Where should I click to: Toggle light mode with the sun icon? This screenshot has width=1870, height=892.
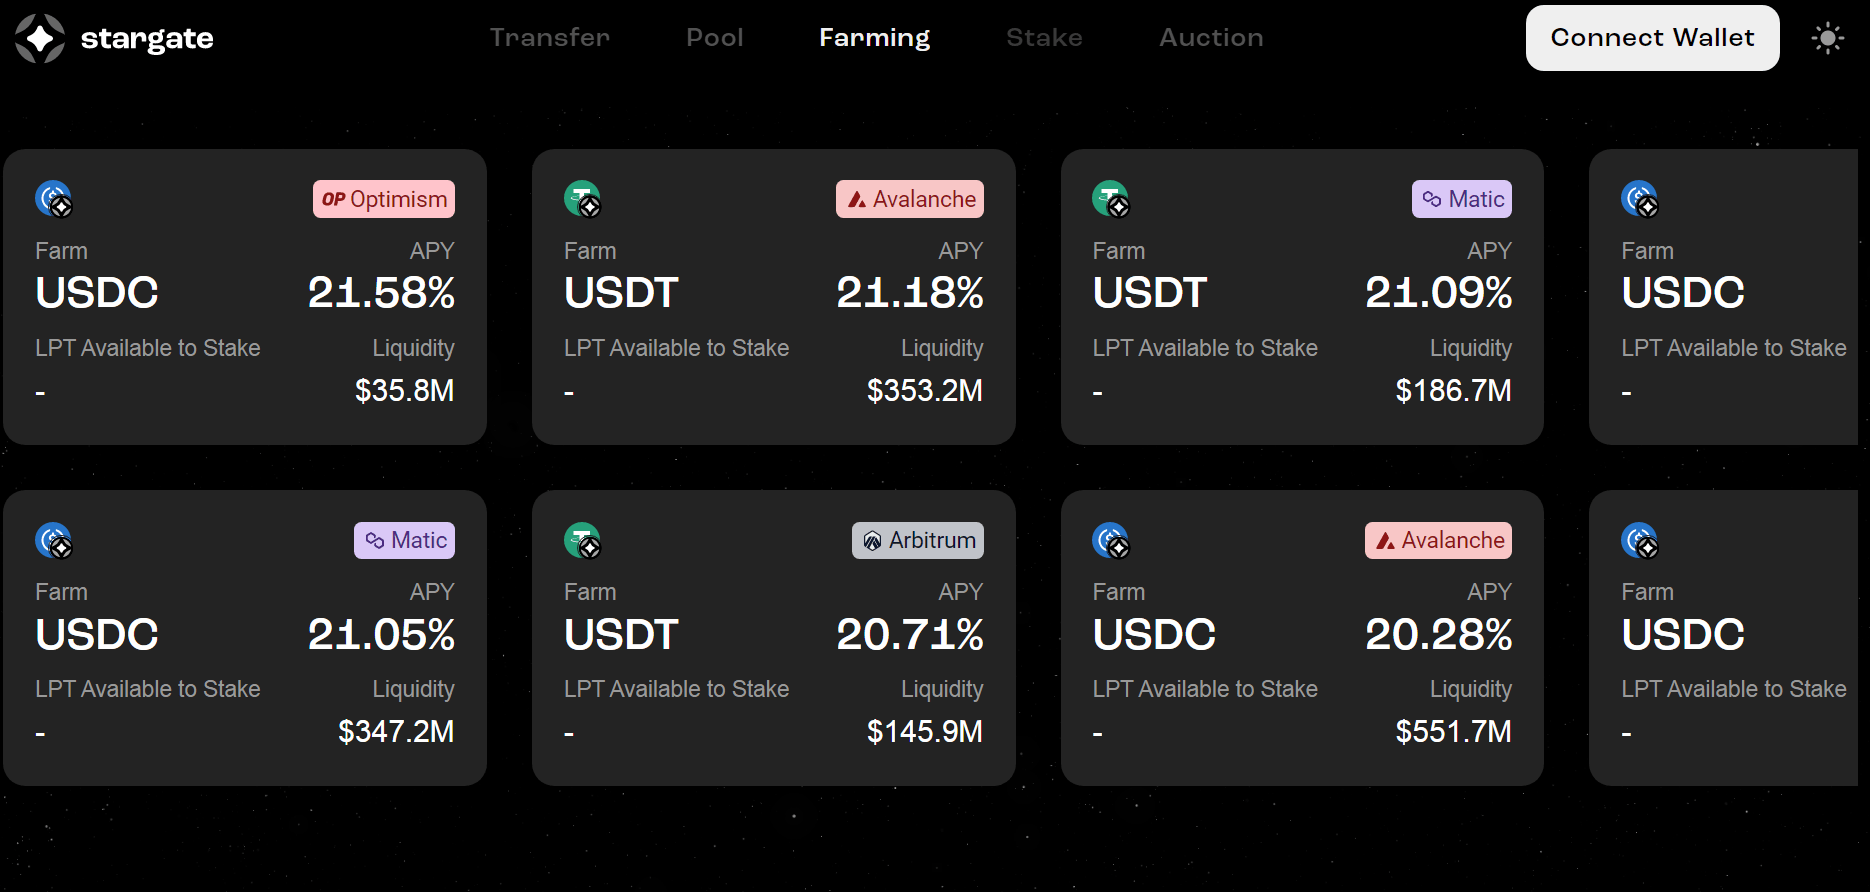pos(1829,37)
